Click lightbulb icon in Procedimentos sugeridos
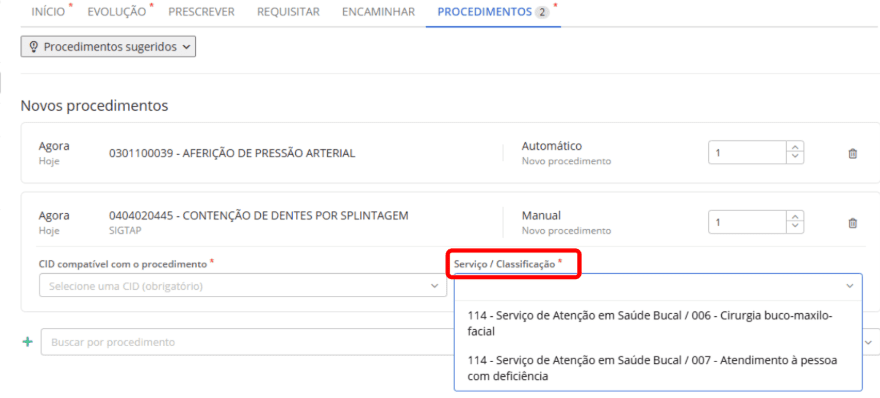The width and height of the screenshot is (880, 398). [33, 47]
